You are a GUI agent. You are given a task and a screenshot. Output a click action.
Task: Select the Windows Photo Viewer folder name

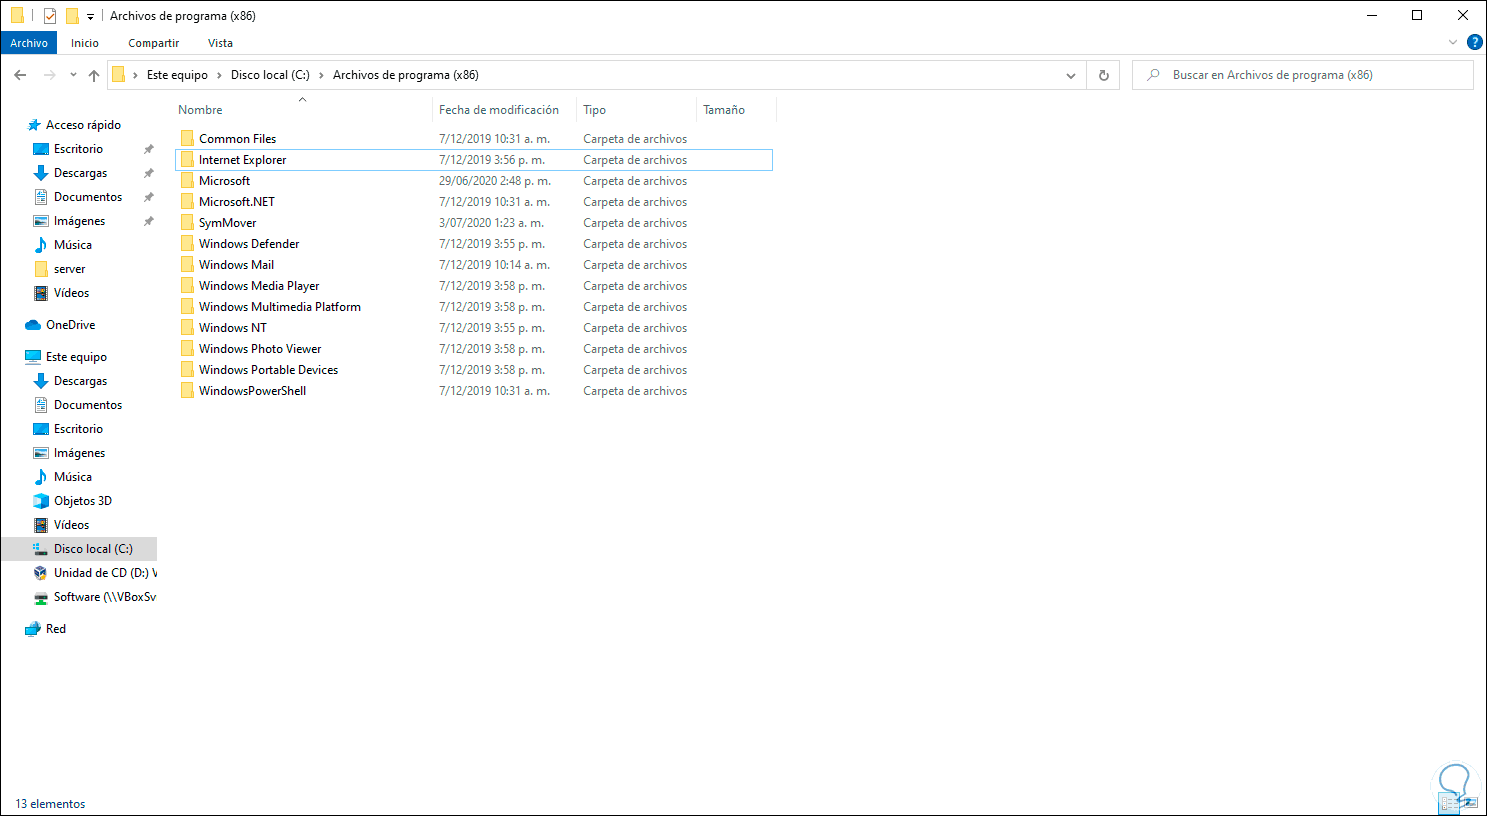point(260,349)
